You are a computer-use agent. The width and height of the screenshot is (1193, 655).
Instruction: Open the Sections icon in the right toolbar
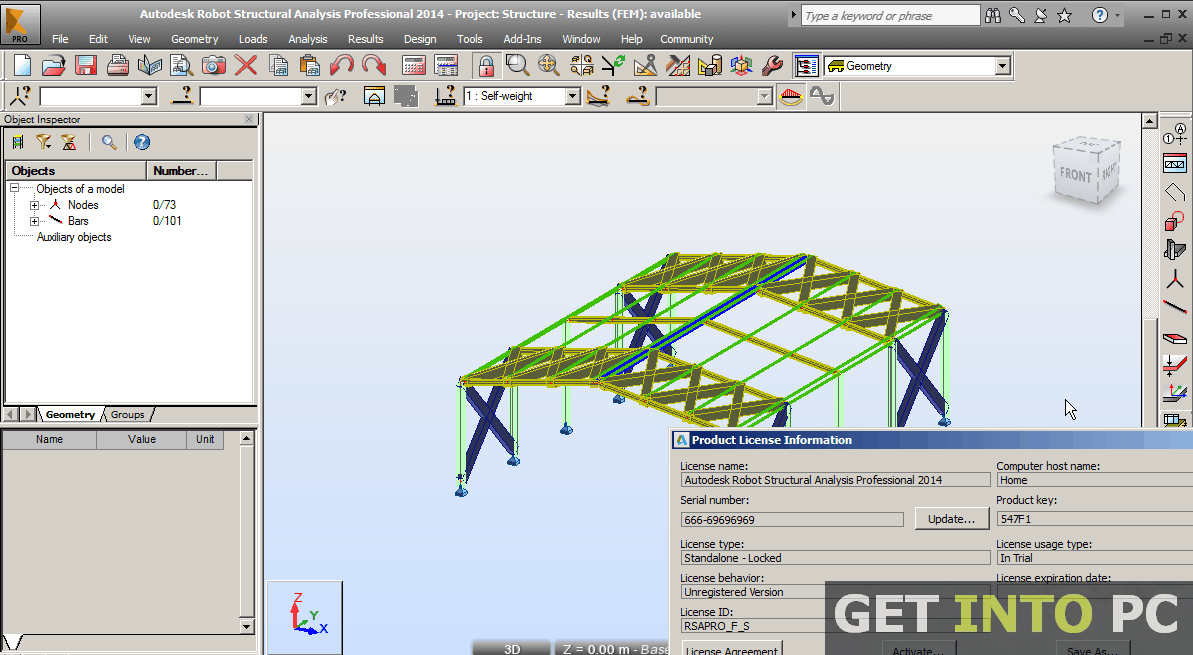[1174, 250]
